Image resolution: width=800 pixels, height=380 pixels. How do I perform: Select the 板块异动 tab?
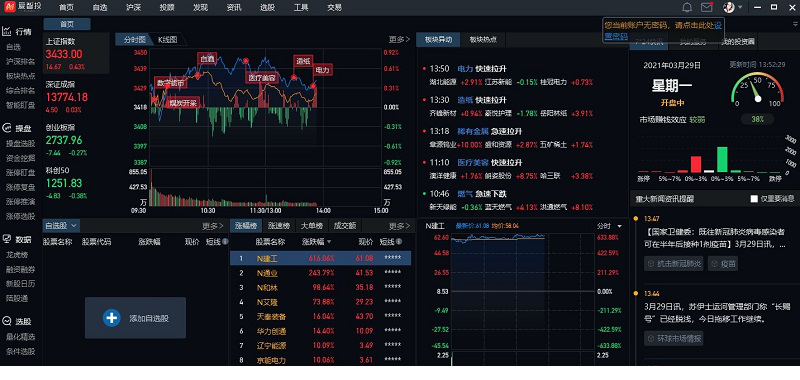tap(438, 39)
